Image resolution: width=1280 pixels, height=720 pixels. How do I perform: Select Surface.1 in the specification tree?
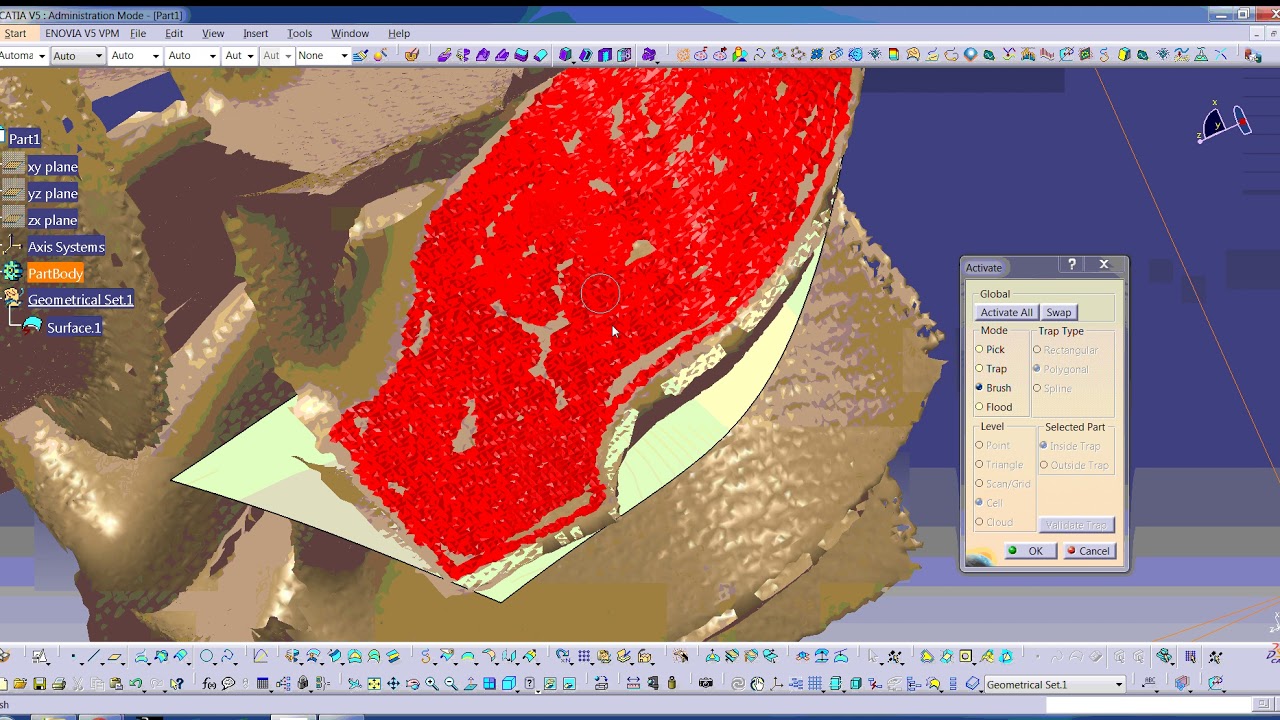[74, 327]
